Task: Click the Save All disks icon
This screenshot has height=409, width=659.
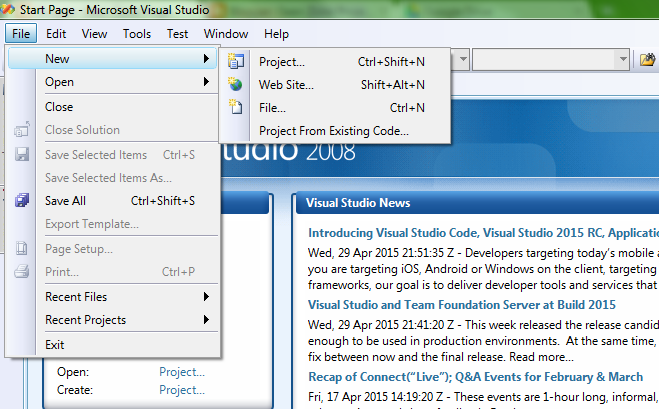Action: pyautogui.click(x=22, y=200)
